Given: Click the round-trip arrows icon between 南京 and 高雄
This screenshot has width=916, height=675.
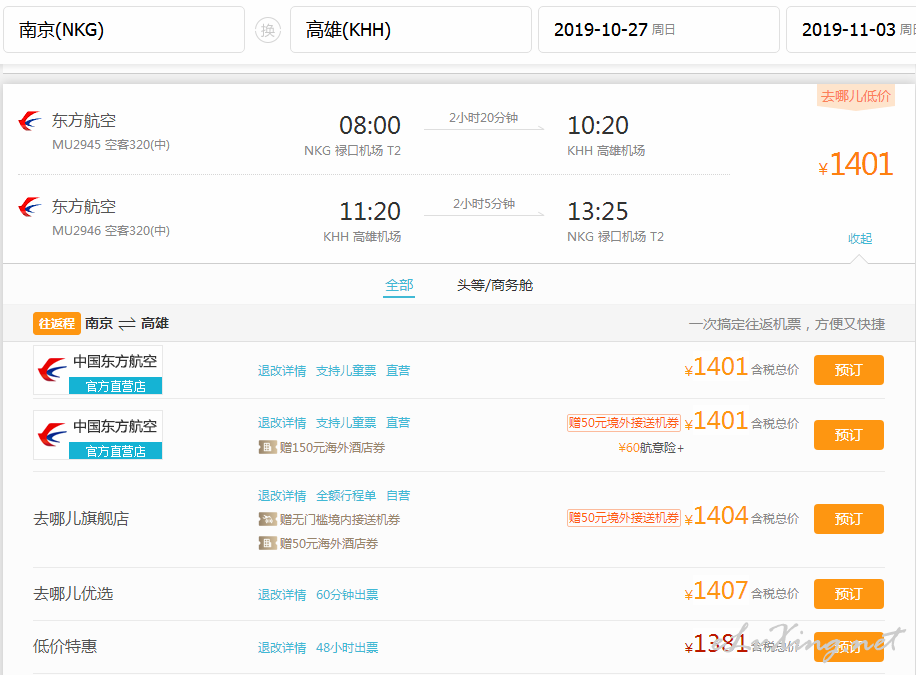Looking at the screenshot, I should click(x=127, y=324).
